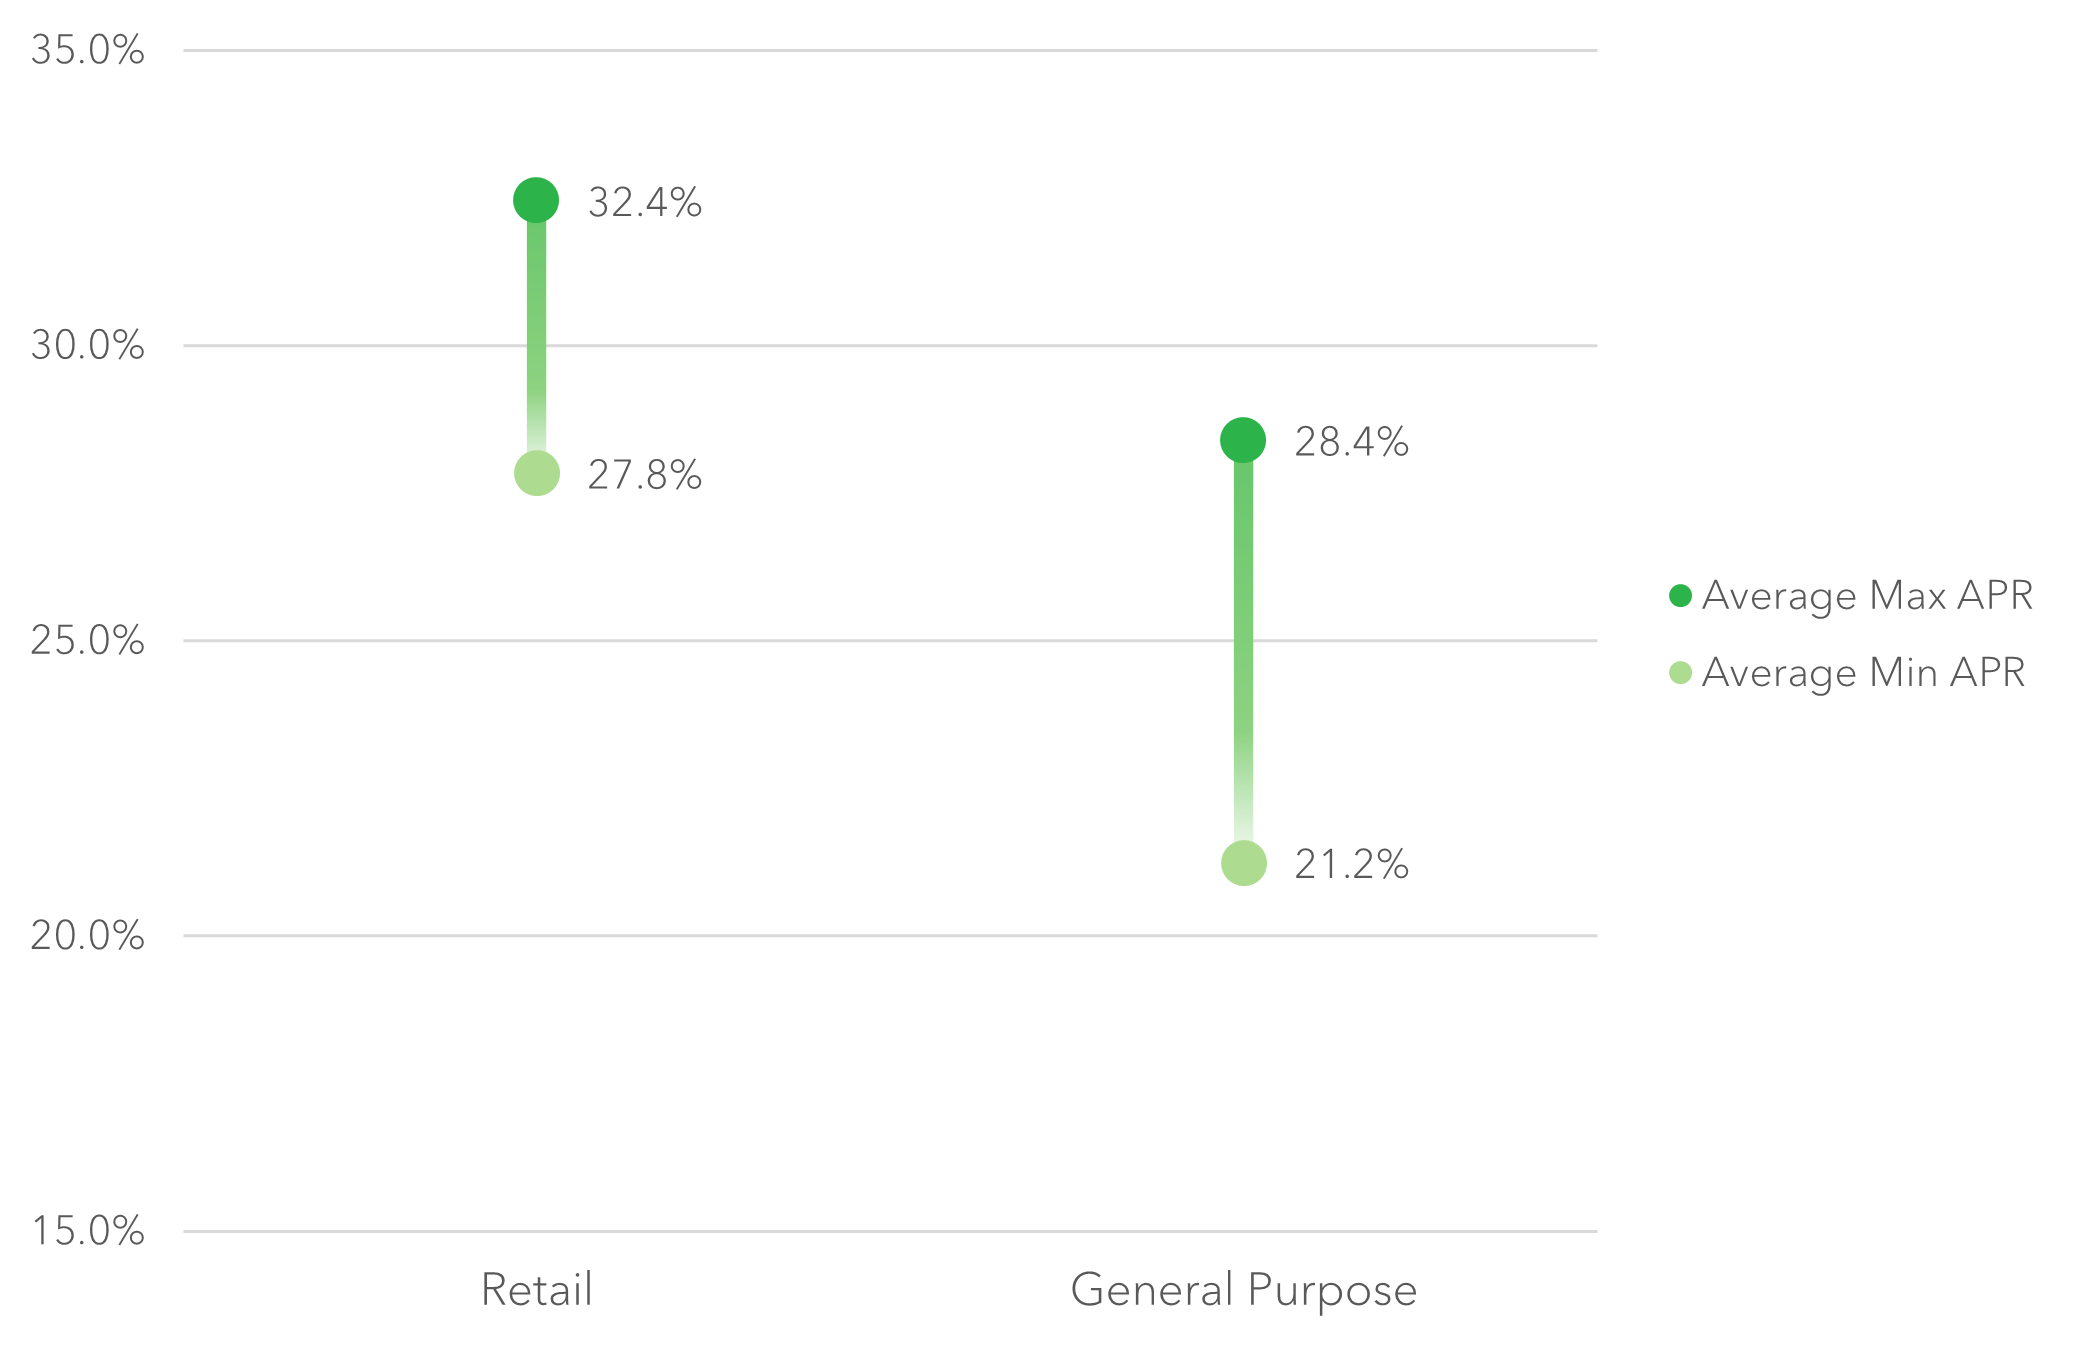This screenshot has width=2080, height=1346.
Task: Select the 25.0% y-axis tick label
Action: click(88, 641)
